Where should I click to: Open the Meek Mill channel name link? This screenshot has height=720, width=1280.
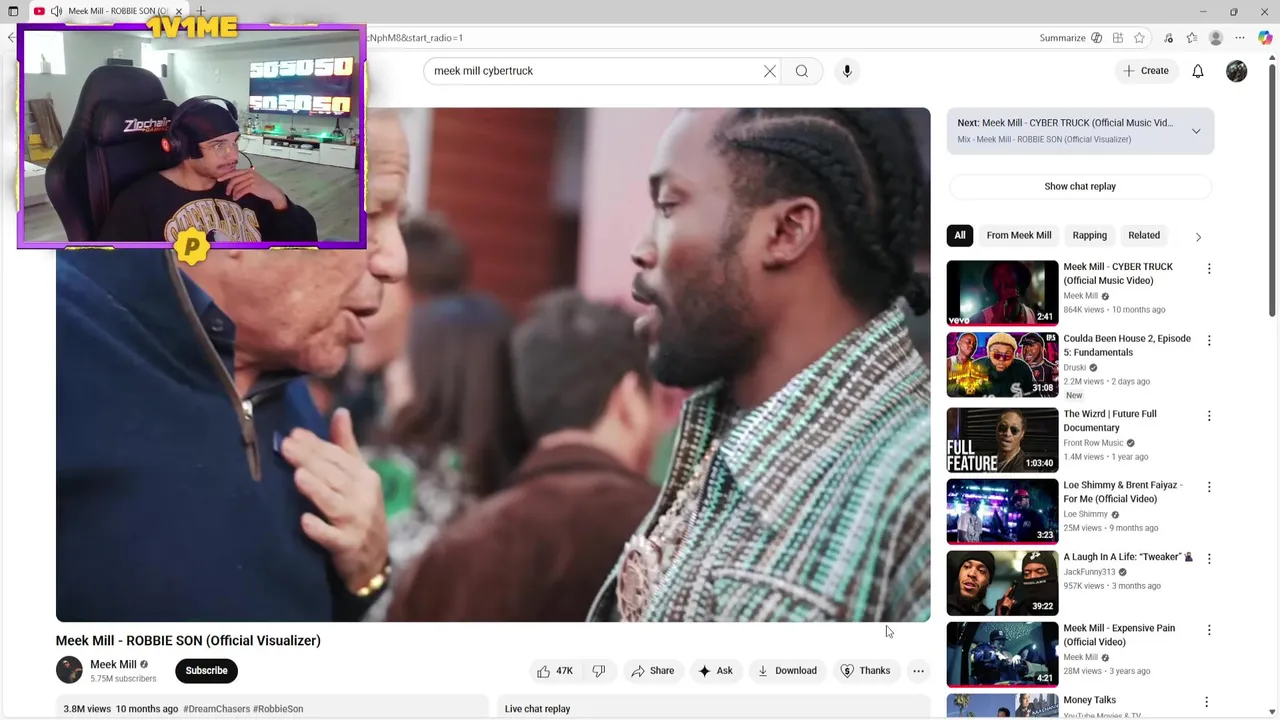pyautogui.click(x=113, y=665)
